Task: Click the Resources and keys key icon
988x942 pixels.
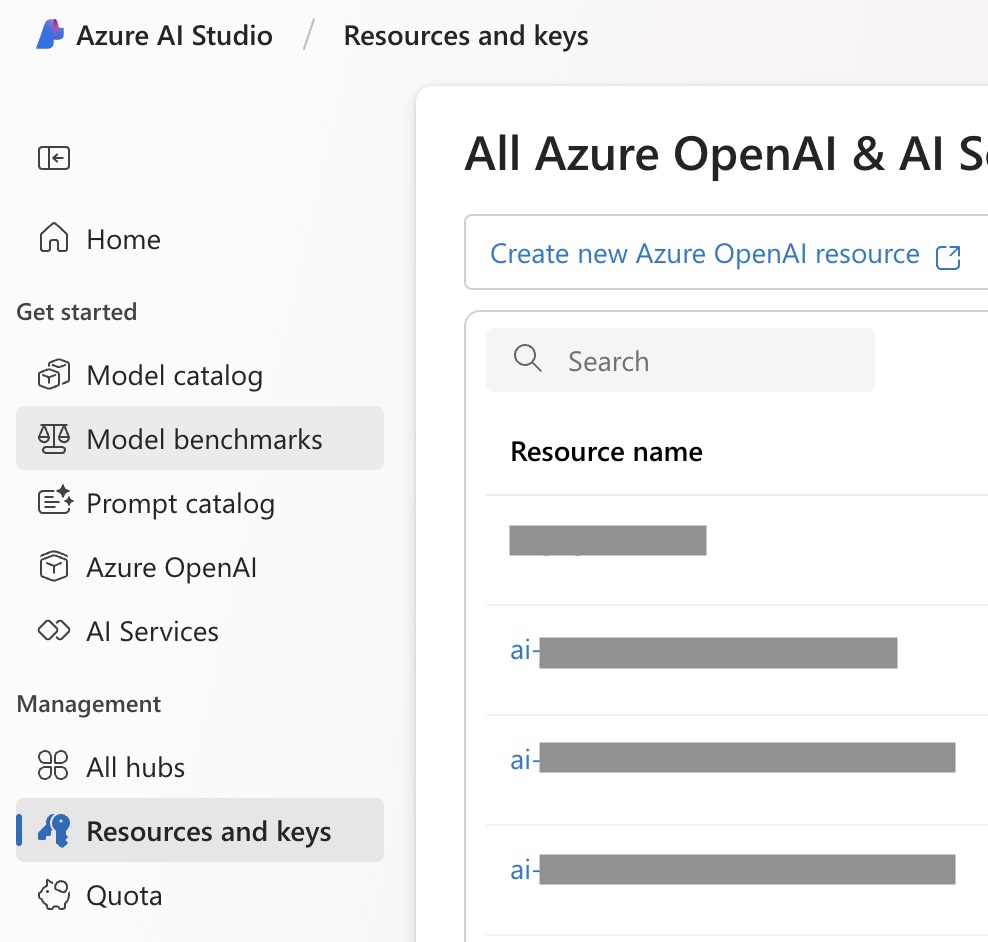Action: 54,831
